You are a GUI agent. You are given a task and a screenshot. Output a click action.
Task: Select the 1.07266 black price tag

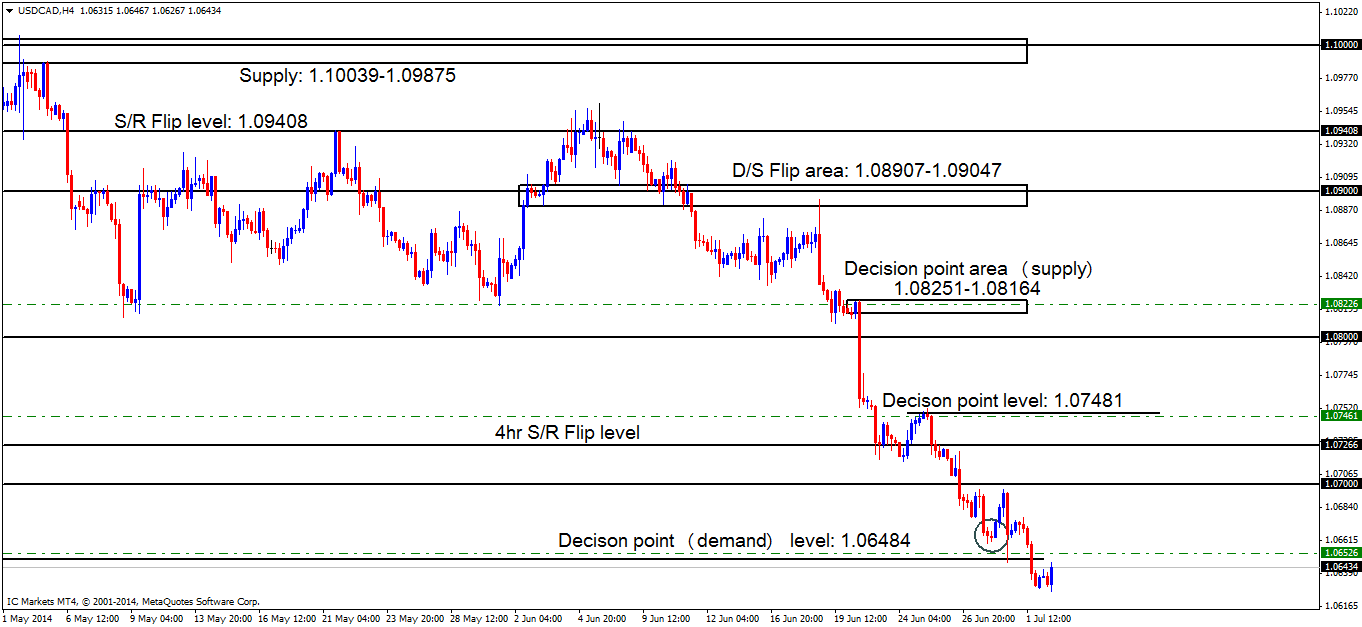pos(1341,444)
